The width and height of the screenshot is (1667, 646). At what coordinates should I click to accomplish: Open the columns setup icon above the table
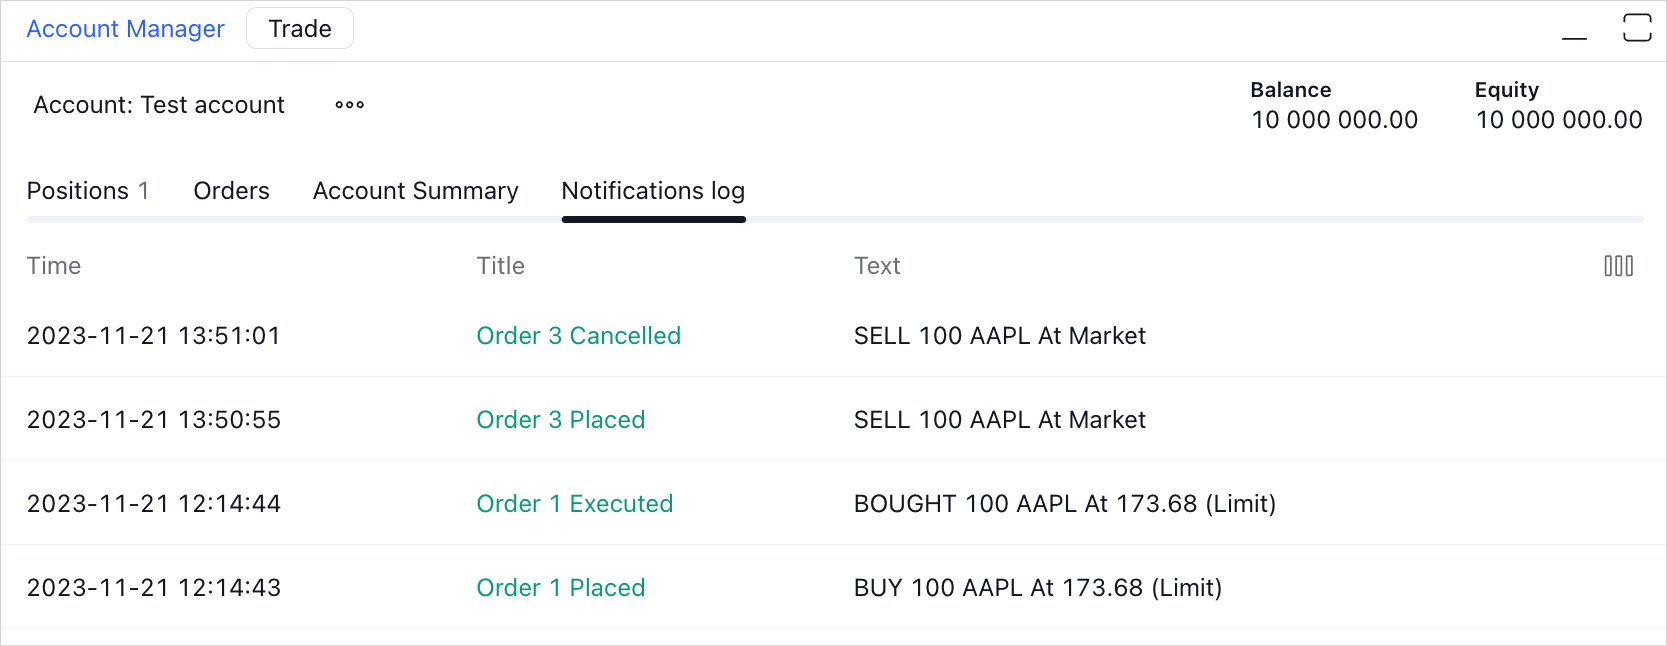click(1619, 265)
